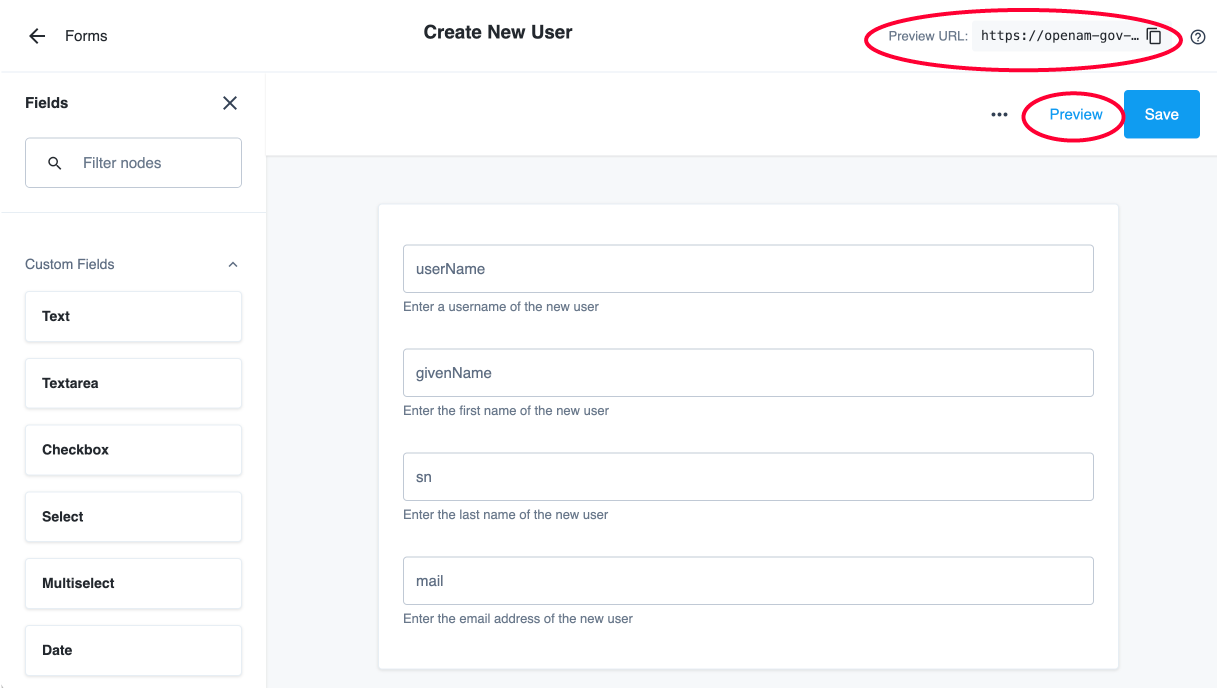Preview the form
This screenshot has height=688, width=1217.
click(x=1073, y=114)
